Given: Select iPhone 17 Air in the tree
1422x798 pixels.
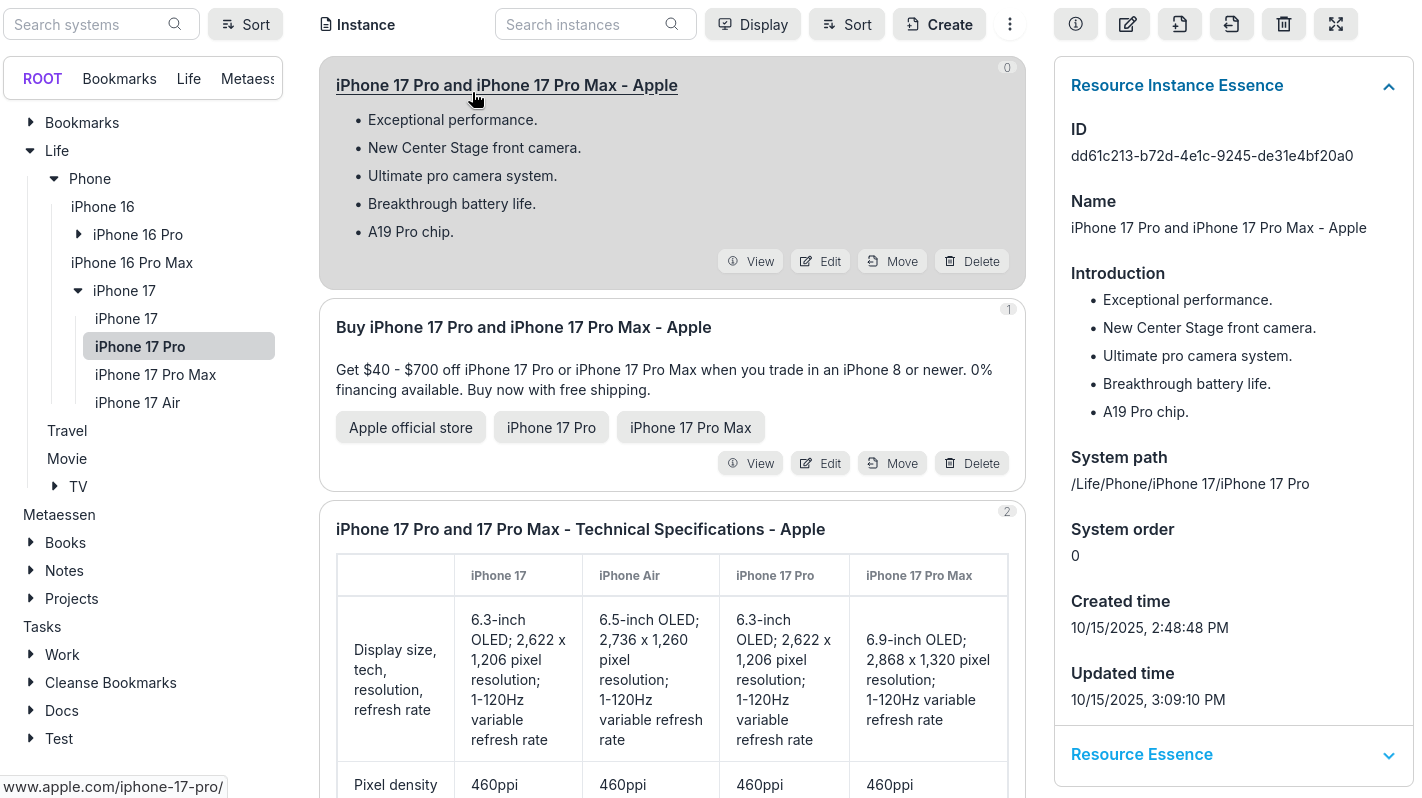Looking at the screenshot, I should coord(137,402).
